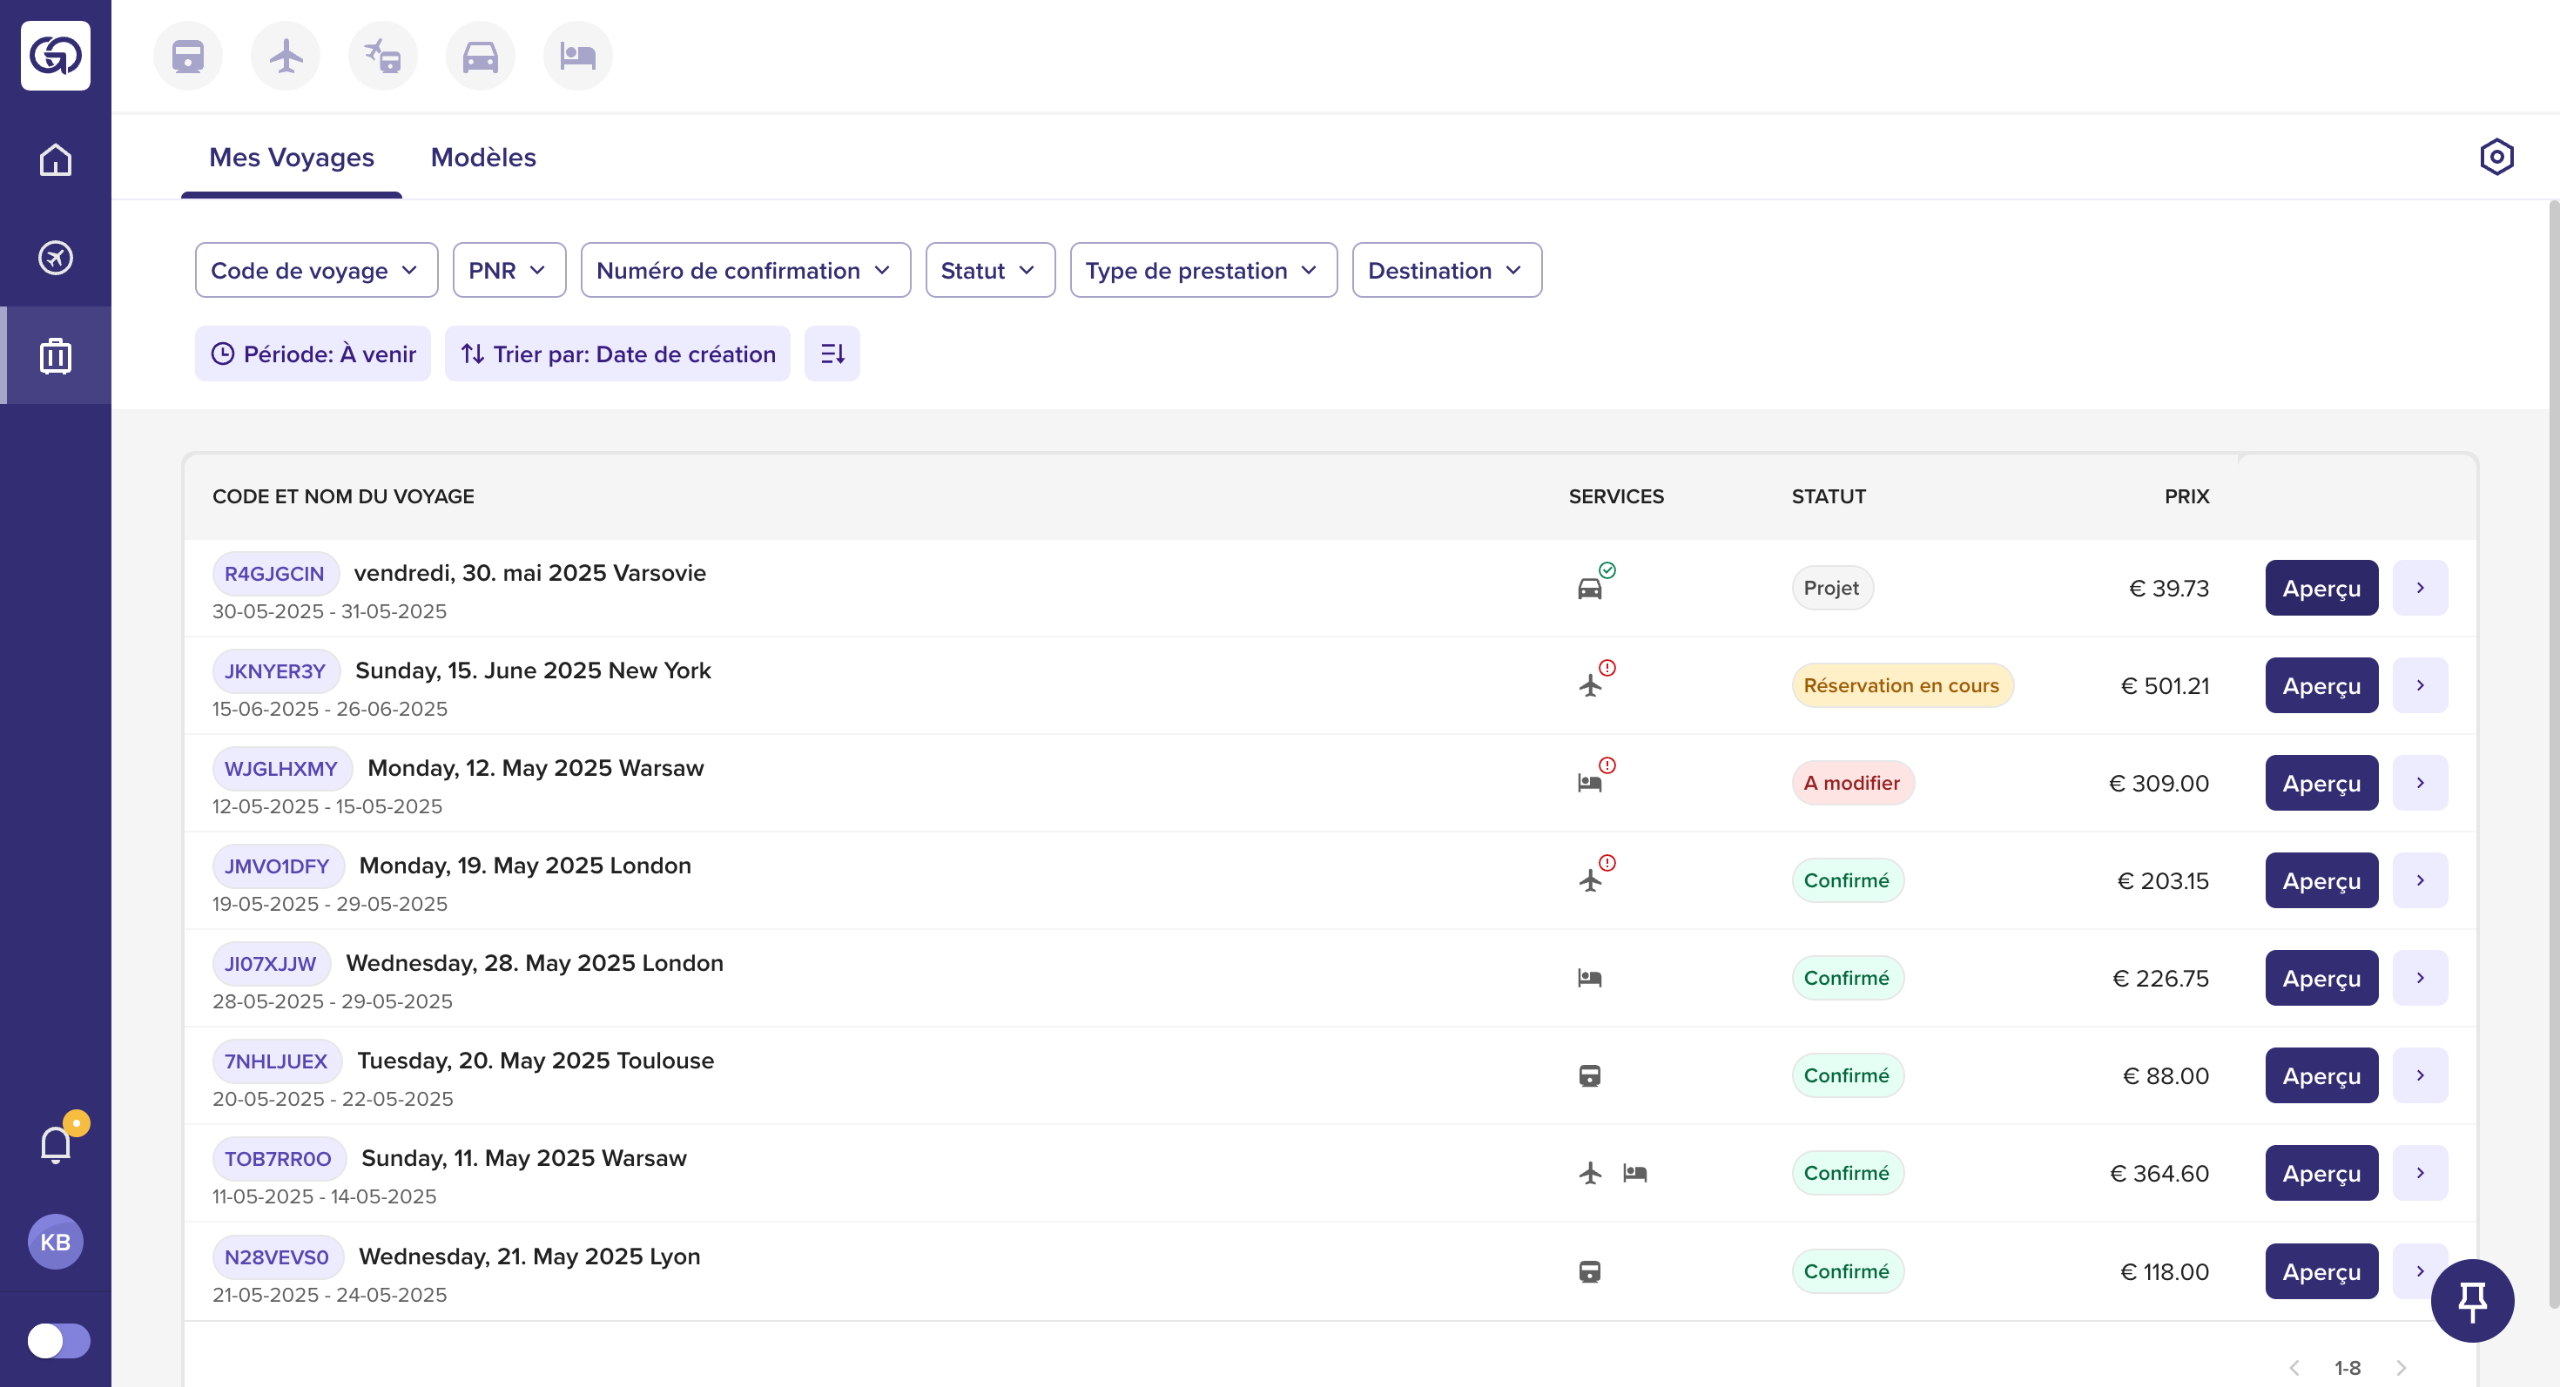This screenshot has width=2560, height=1387.
Task: Click the train booking icon in top bar
Action: tap(187, 56)
